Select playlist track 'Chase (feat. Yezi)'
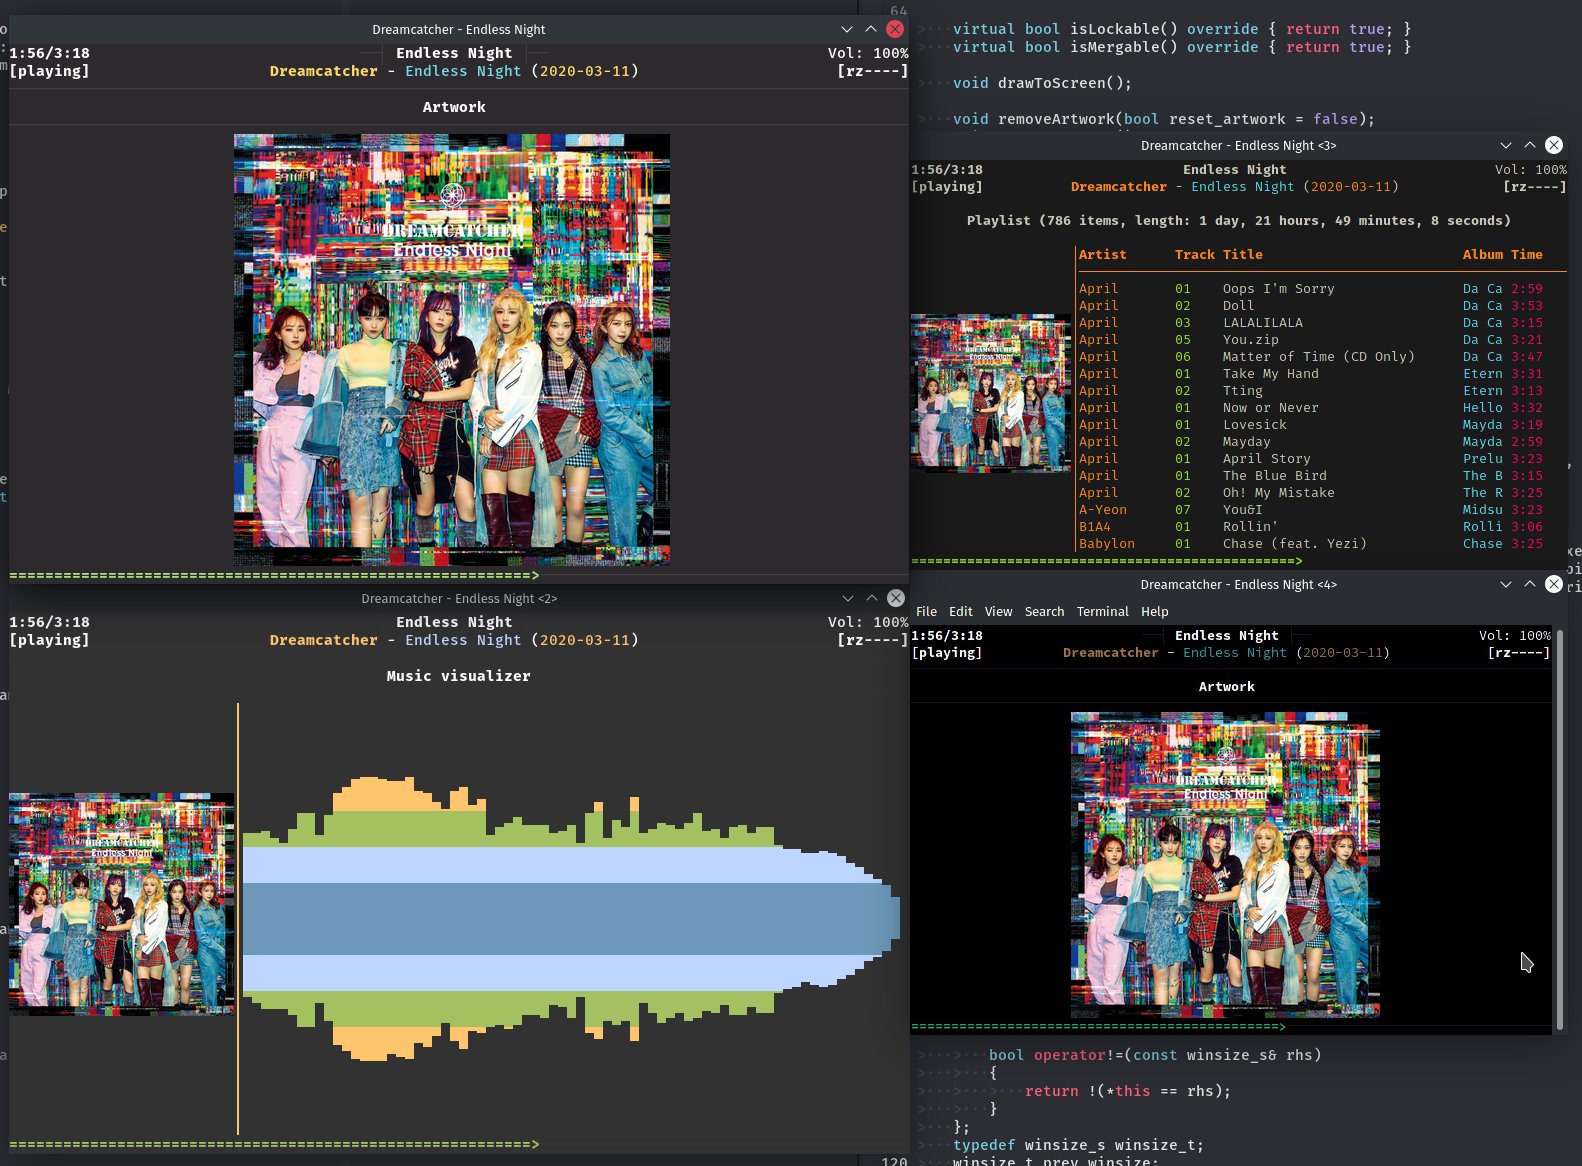Viewport: 1582px width, 1166px height. pyautogui.click(x=1311, y=544)
